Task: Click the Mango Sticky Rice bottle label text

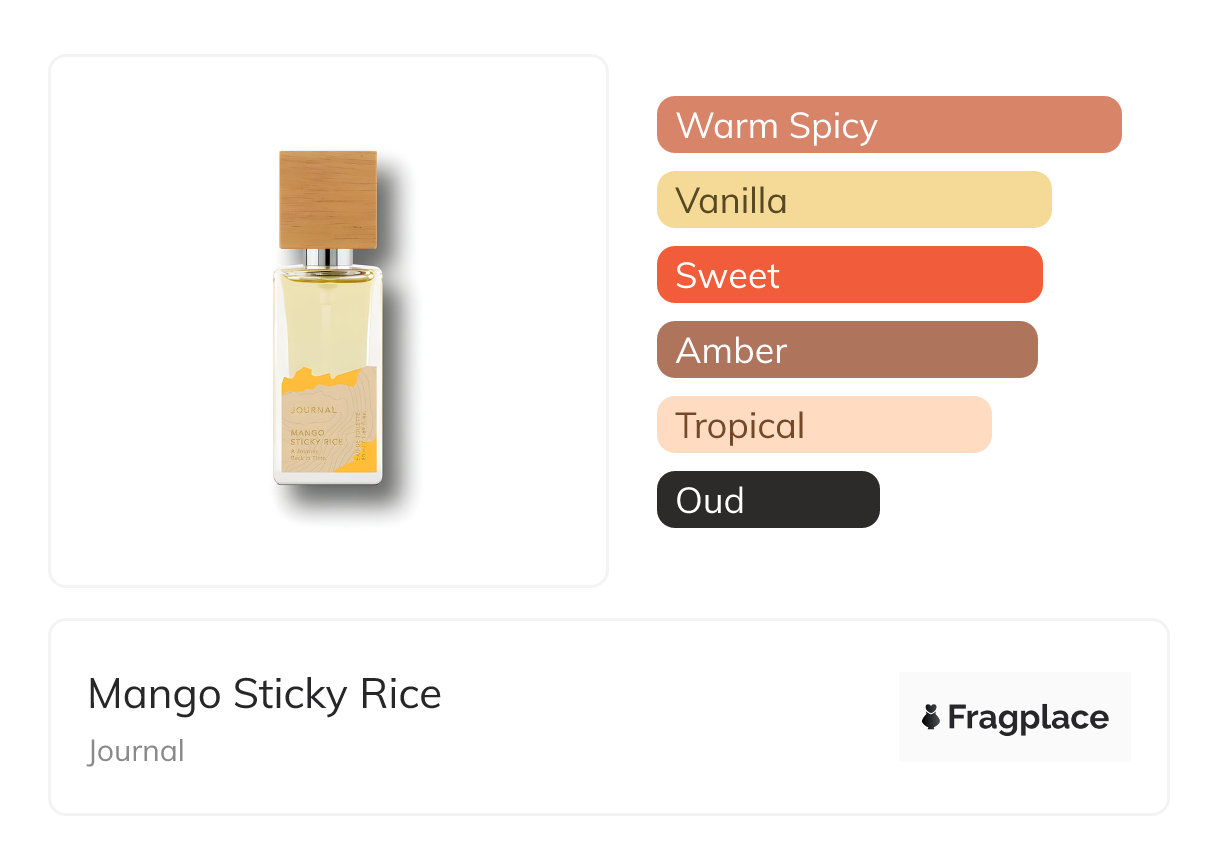Action: 315,436
